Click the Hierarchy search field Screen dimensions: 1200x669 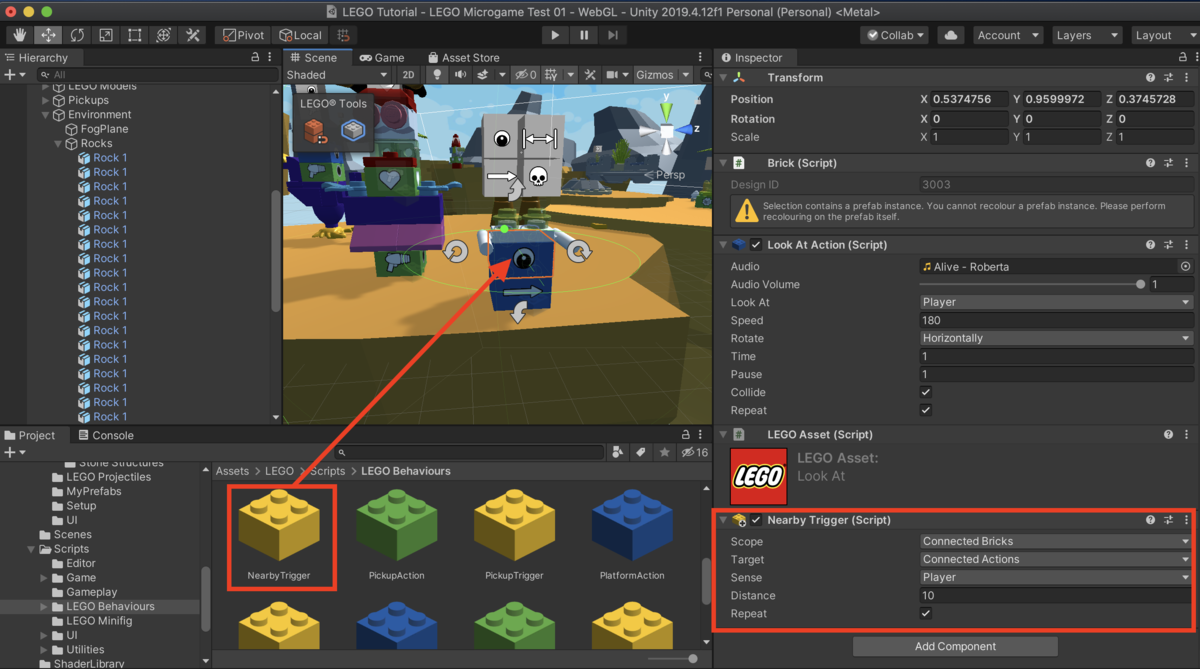(x=159, y=75)
